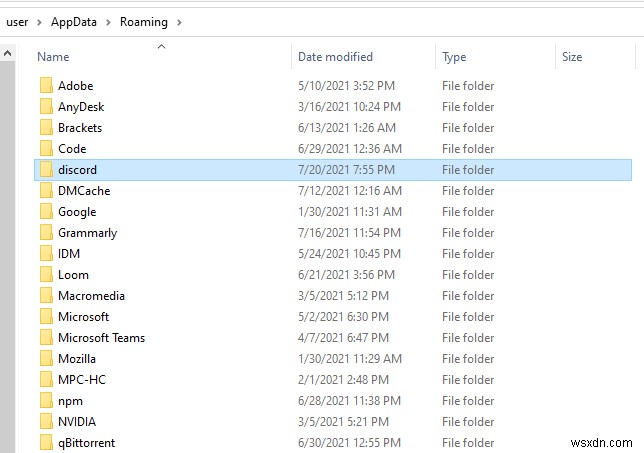The height and width of the screenshot is (453, 644).
Task: Click File folder type in Loom row
Action: pyautogui.click(x=468, y=274)
